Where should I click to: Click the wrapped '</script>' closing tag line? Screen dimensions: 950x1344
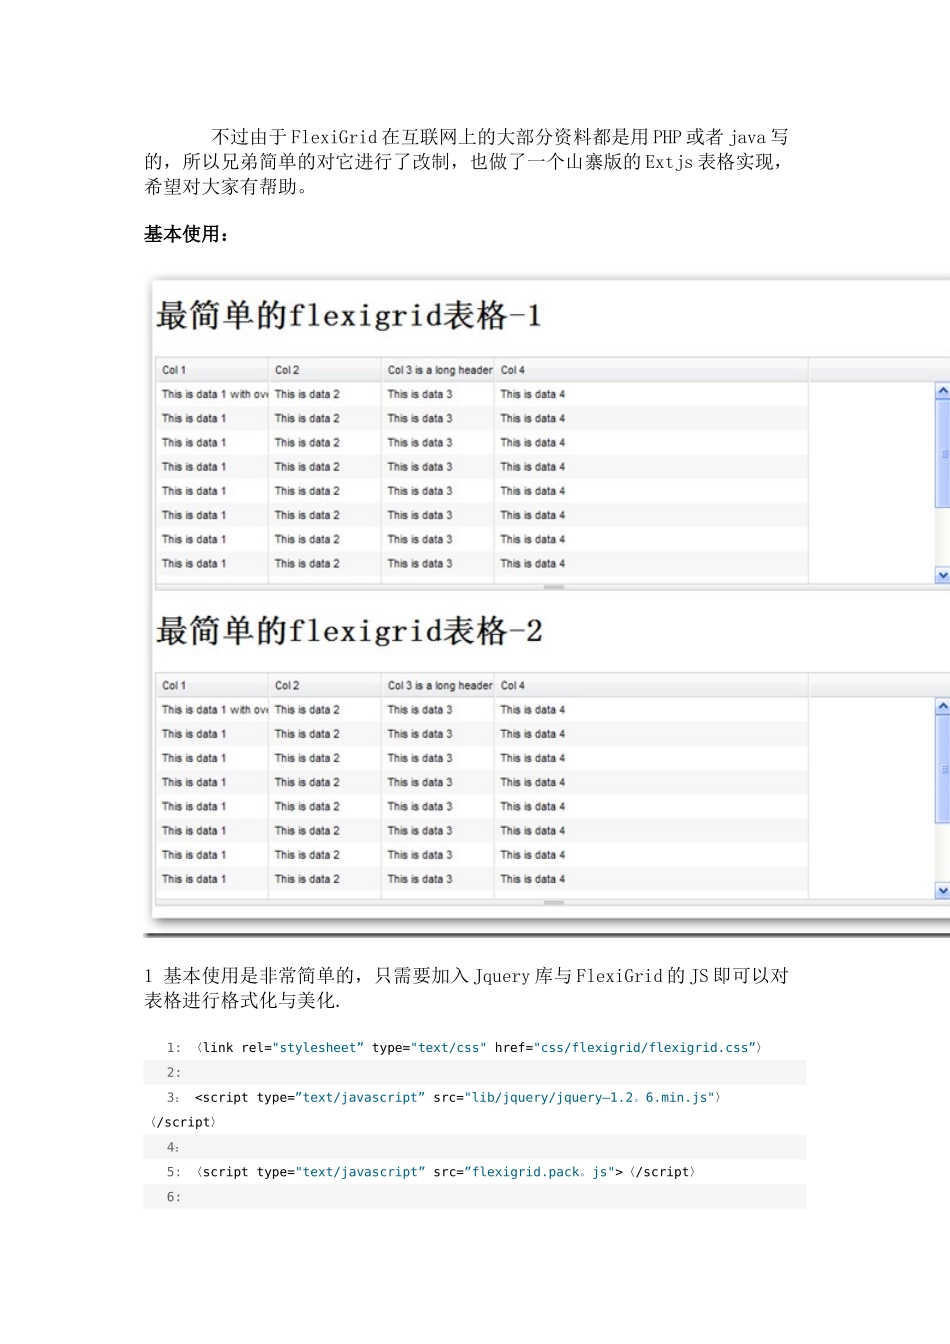click(x=183, y=1122)
